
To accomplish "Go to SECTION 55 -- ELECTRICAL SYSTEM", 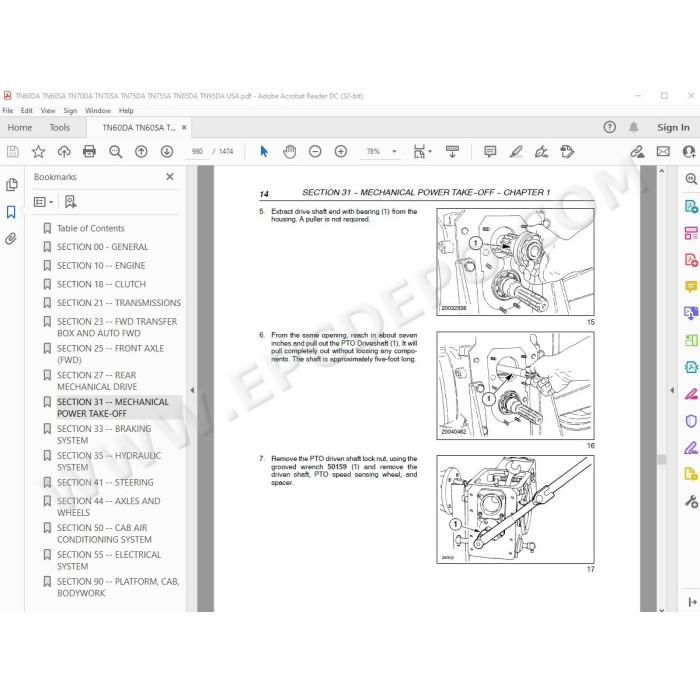I will point(109,560).
